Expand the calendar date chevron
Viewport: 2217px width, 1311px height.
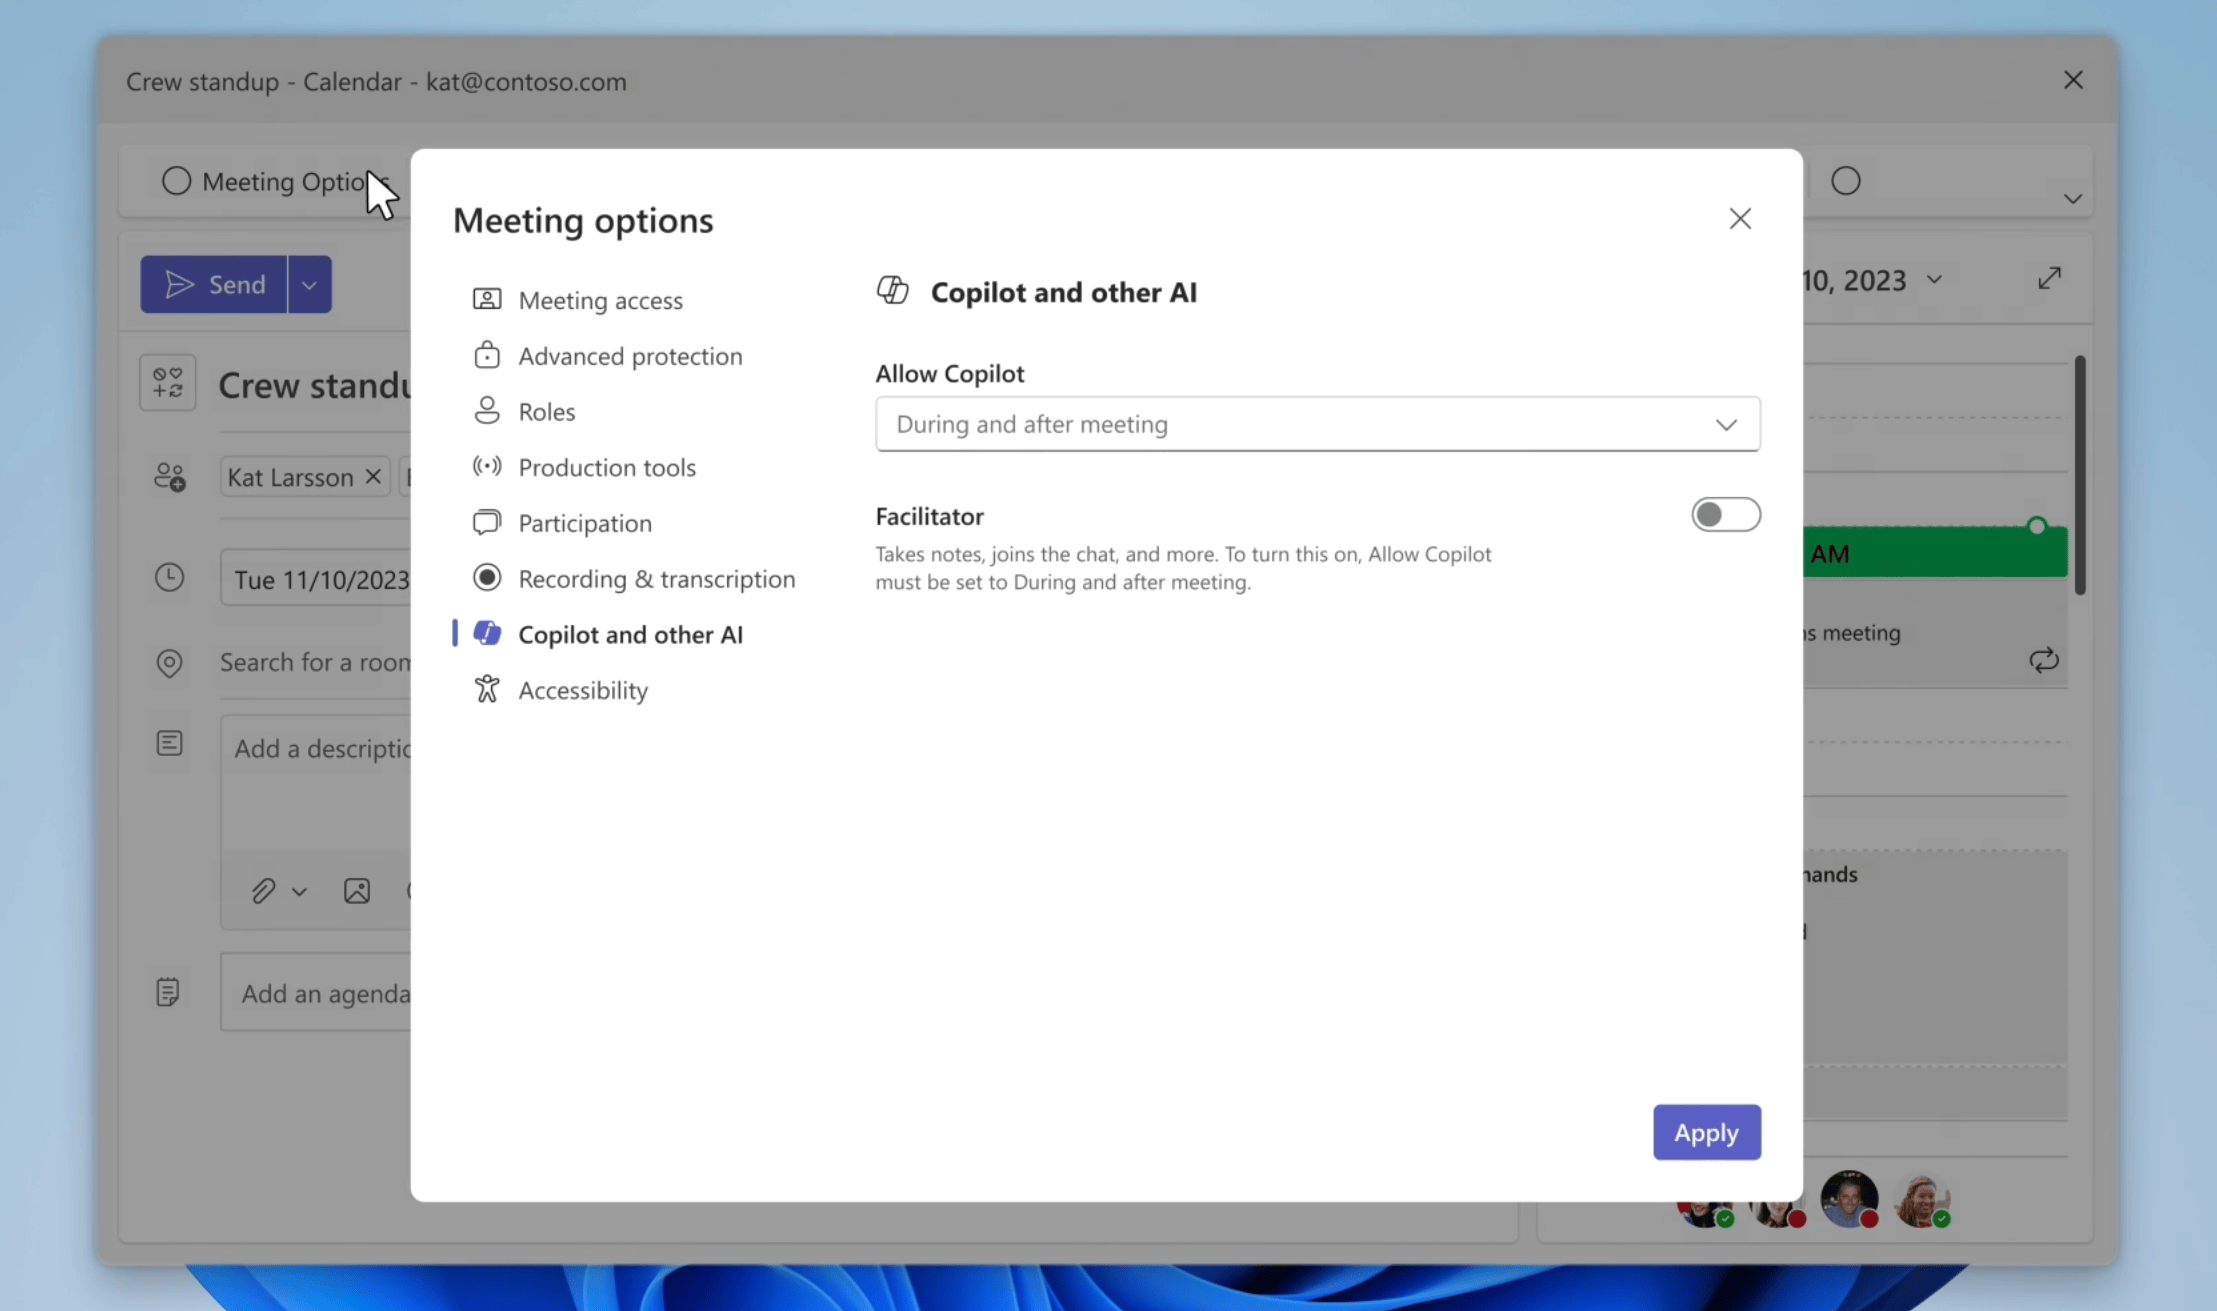[x=1934, y=280]
